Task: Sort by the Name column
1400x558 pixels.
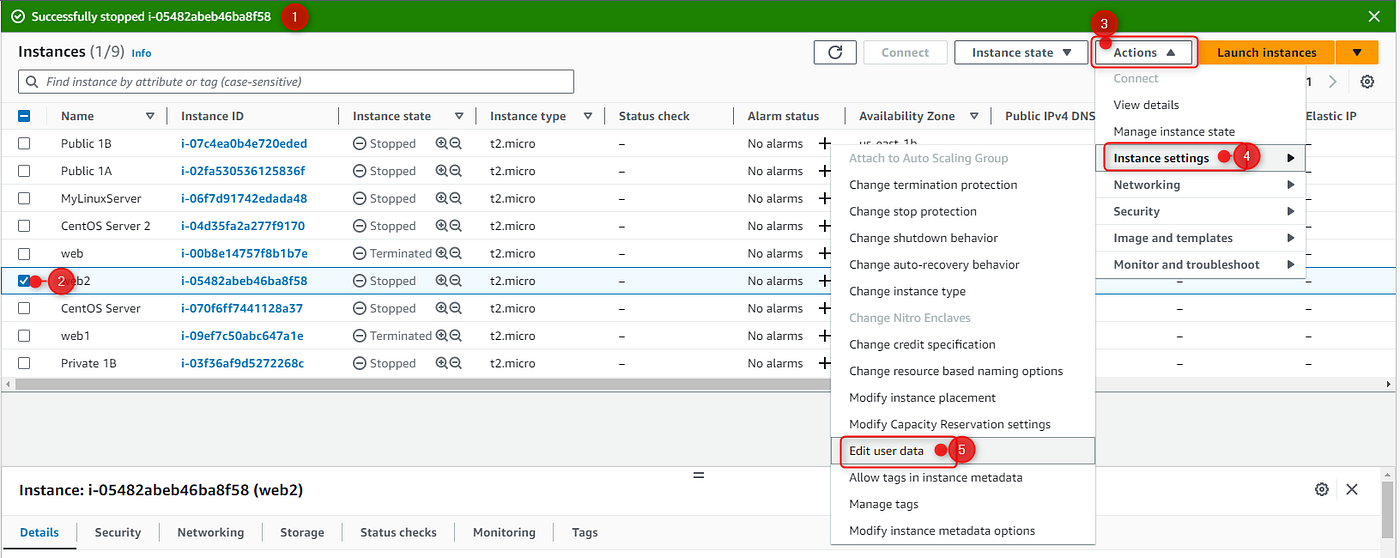Action: [x=150, y=116]
